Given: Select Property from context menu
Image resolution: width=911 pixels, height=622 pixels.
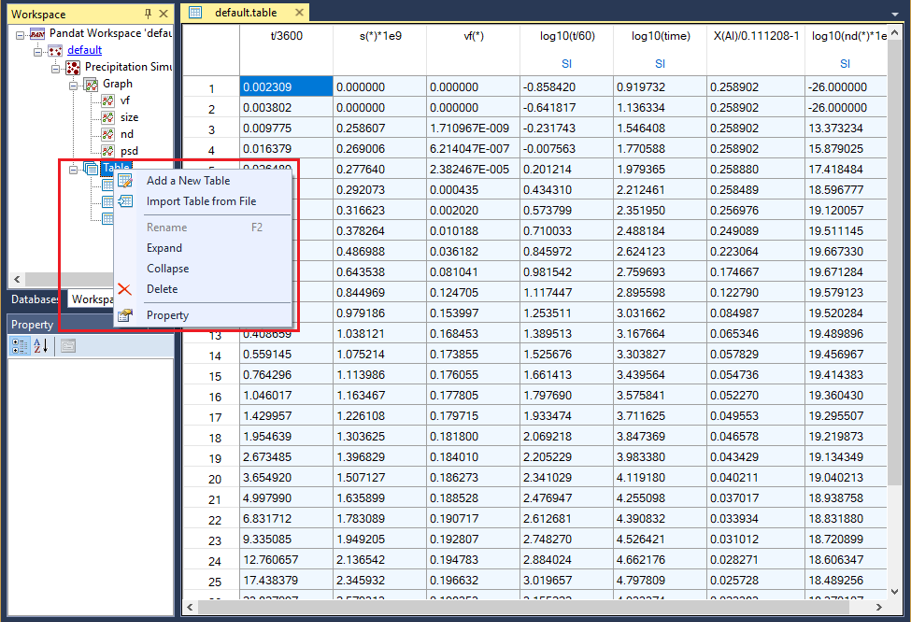Looking at the screenshot, I should coord(167,315).
